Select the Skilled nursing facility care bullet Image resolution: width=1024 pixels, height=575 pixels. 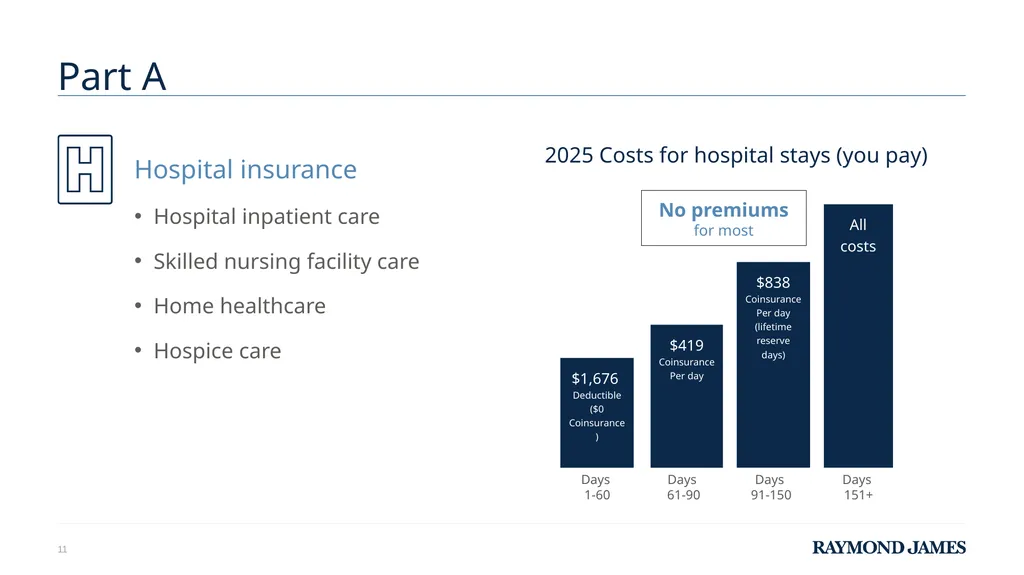pyautogui.click(x=286, y=261)
